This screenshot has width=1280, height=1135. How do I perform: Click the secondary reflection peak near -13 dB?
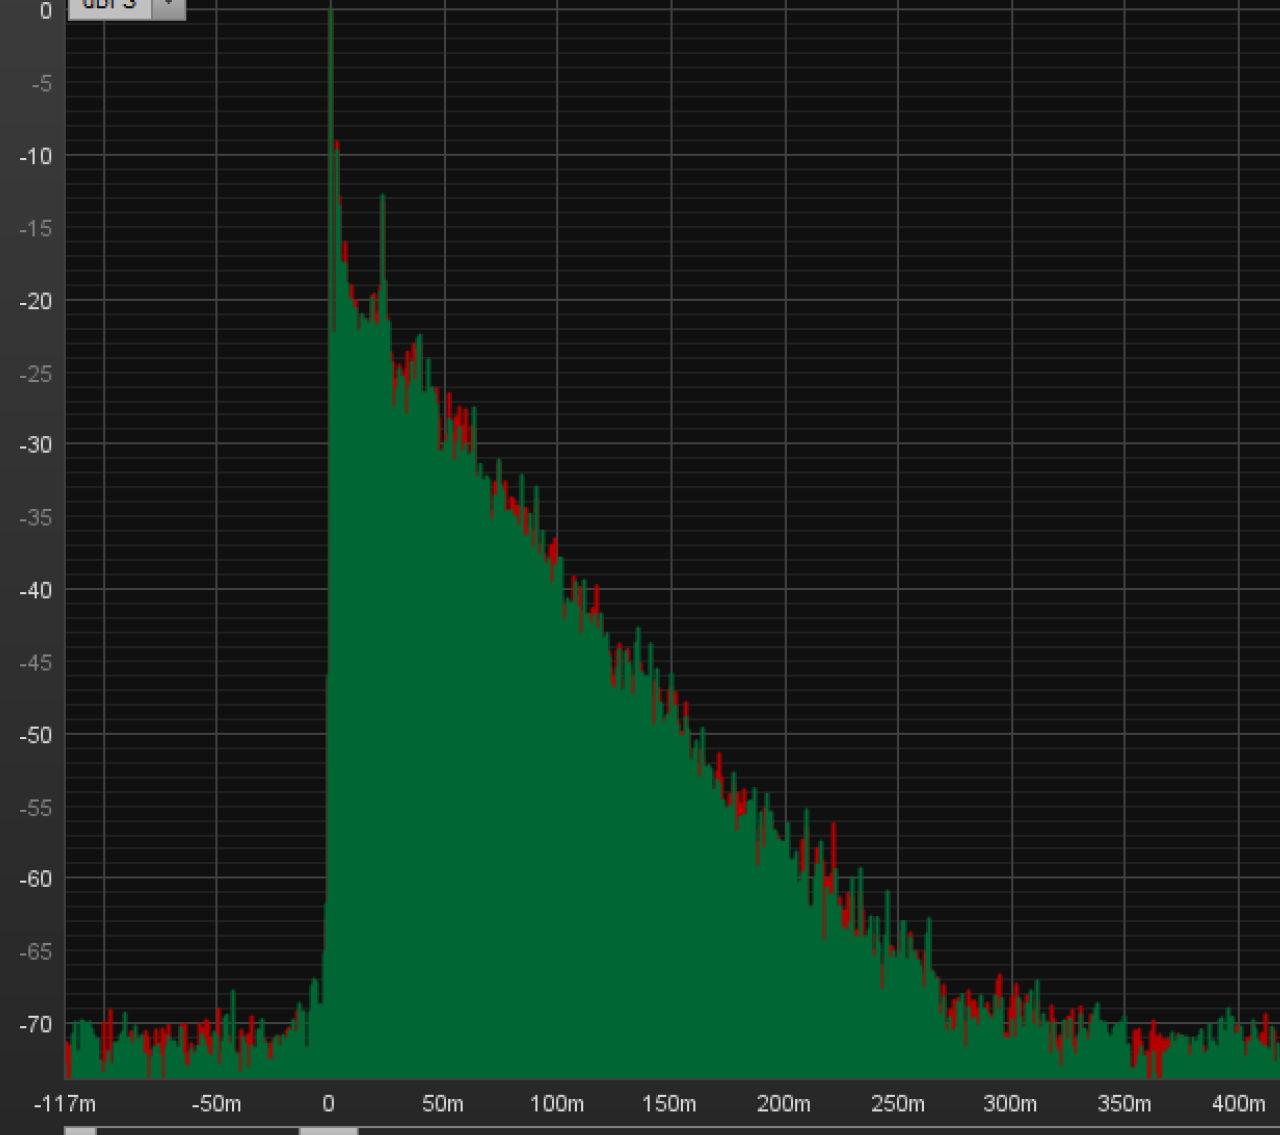coord(382,200)
